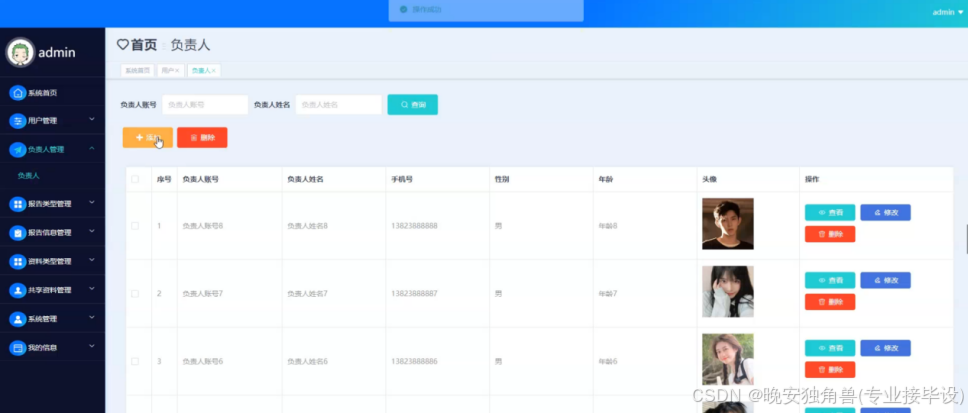Click the 用户管理 sliders icon
Screen dimensions: 968x413
click(x=18, y=120)
